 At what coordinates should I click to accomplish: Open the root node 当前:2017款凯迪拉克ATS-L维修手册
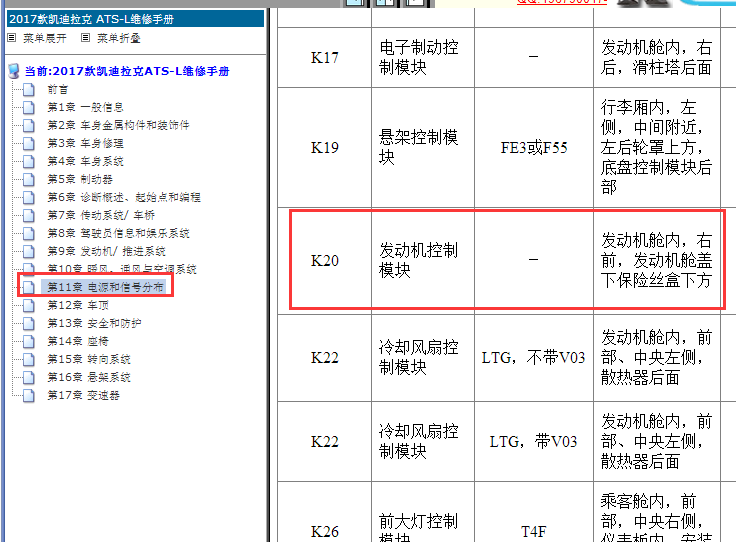[x=127, y=71]
